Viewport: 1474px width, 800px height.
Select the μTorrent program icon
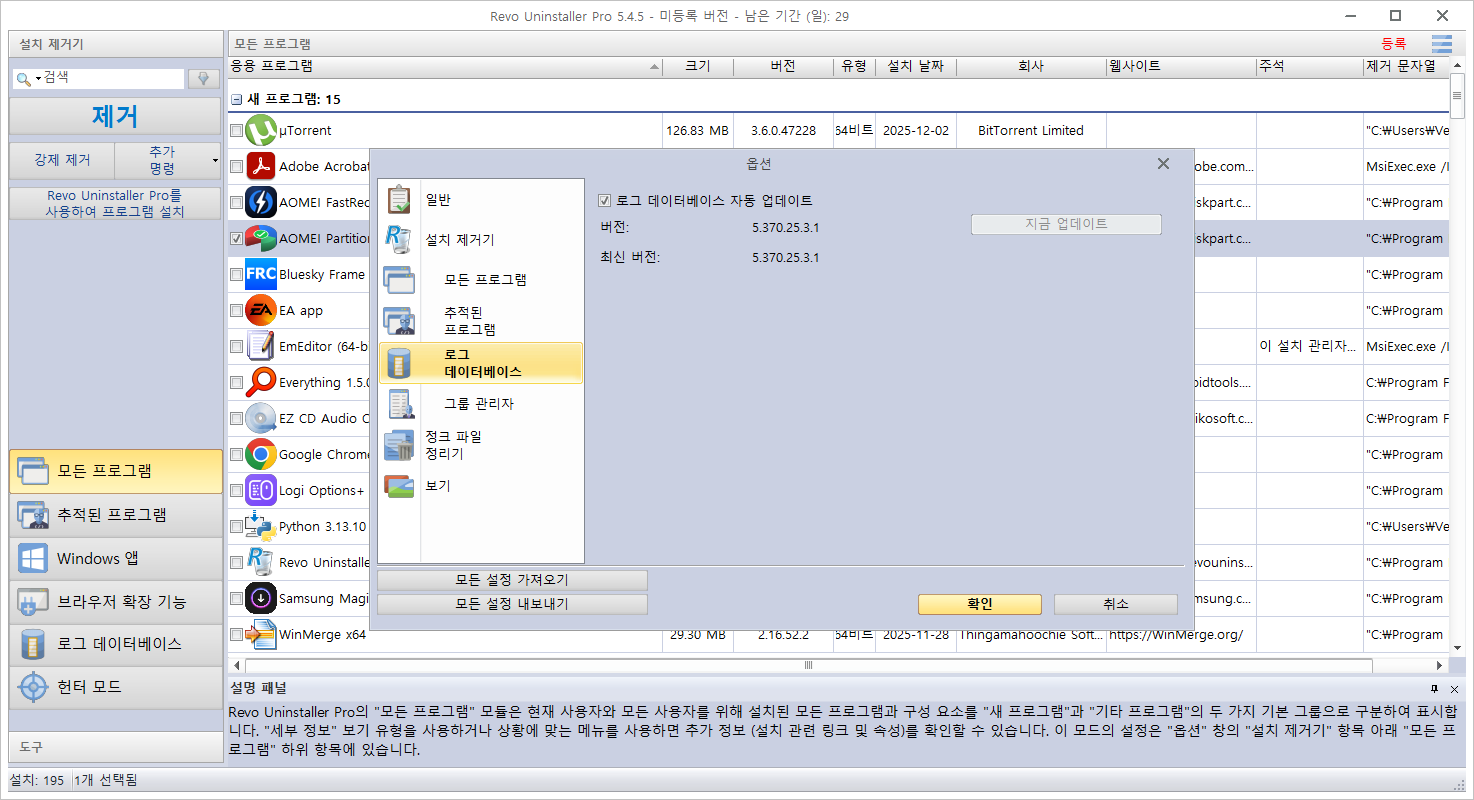261,131
